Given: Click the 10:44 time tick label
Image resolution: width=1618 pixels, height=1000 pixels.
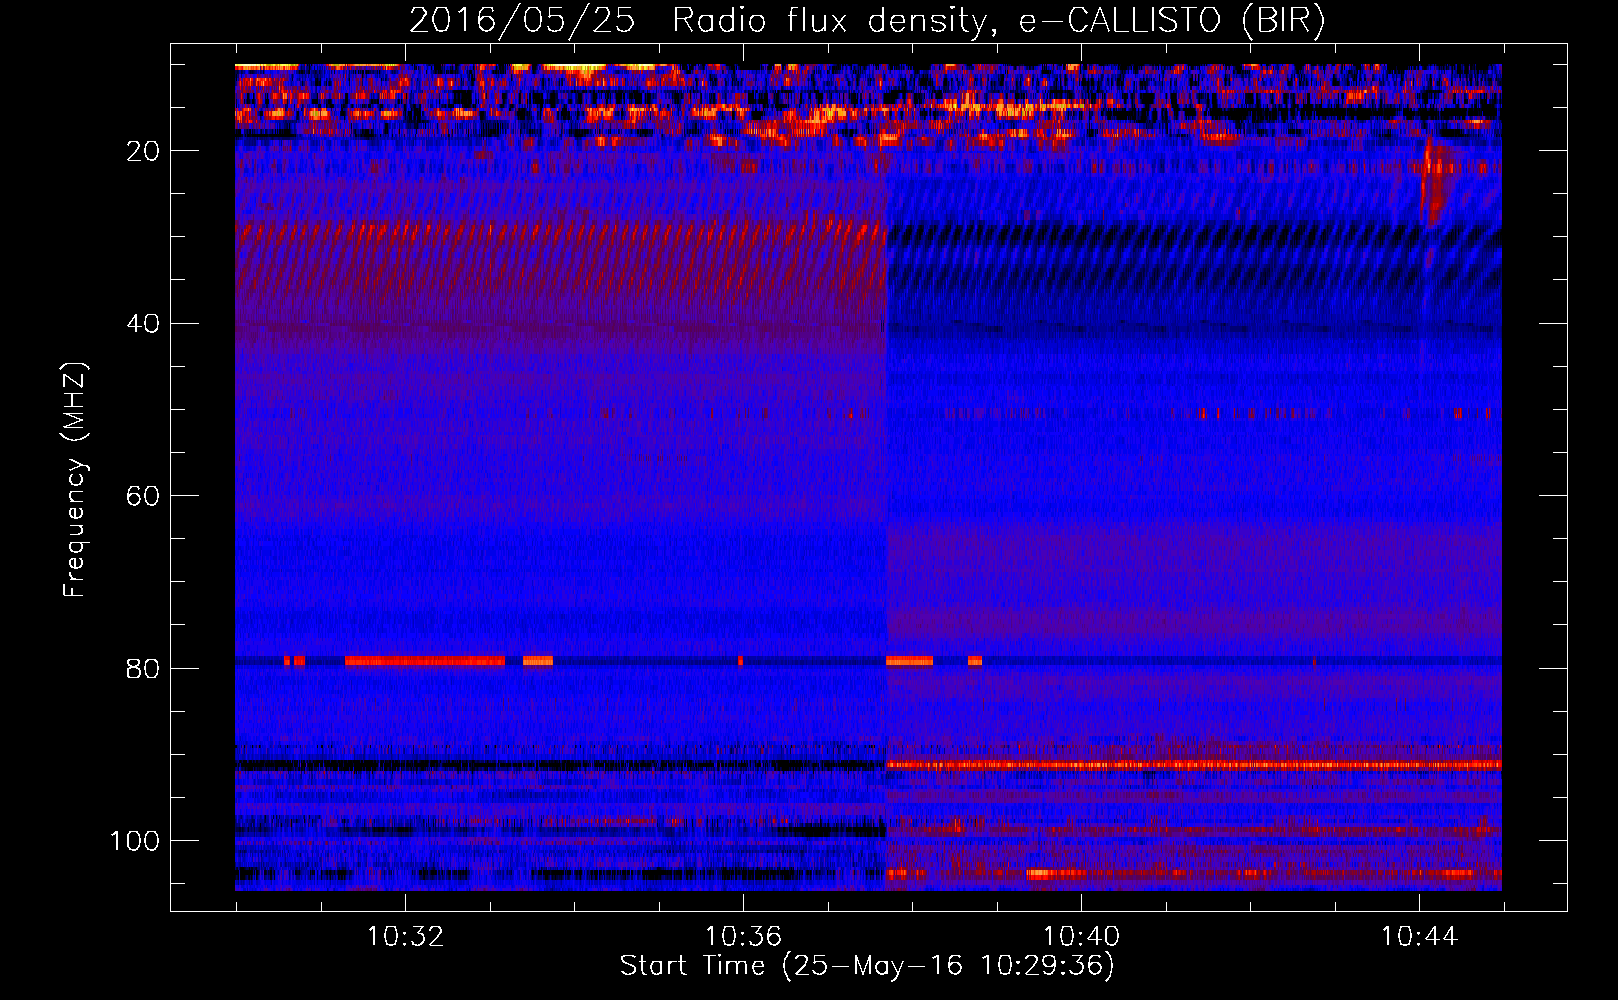Looking at the screenshot, I should [1419, 937].
